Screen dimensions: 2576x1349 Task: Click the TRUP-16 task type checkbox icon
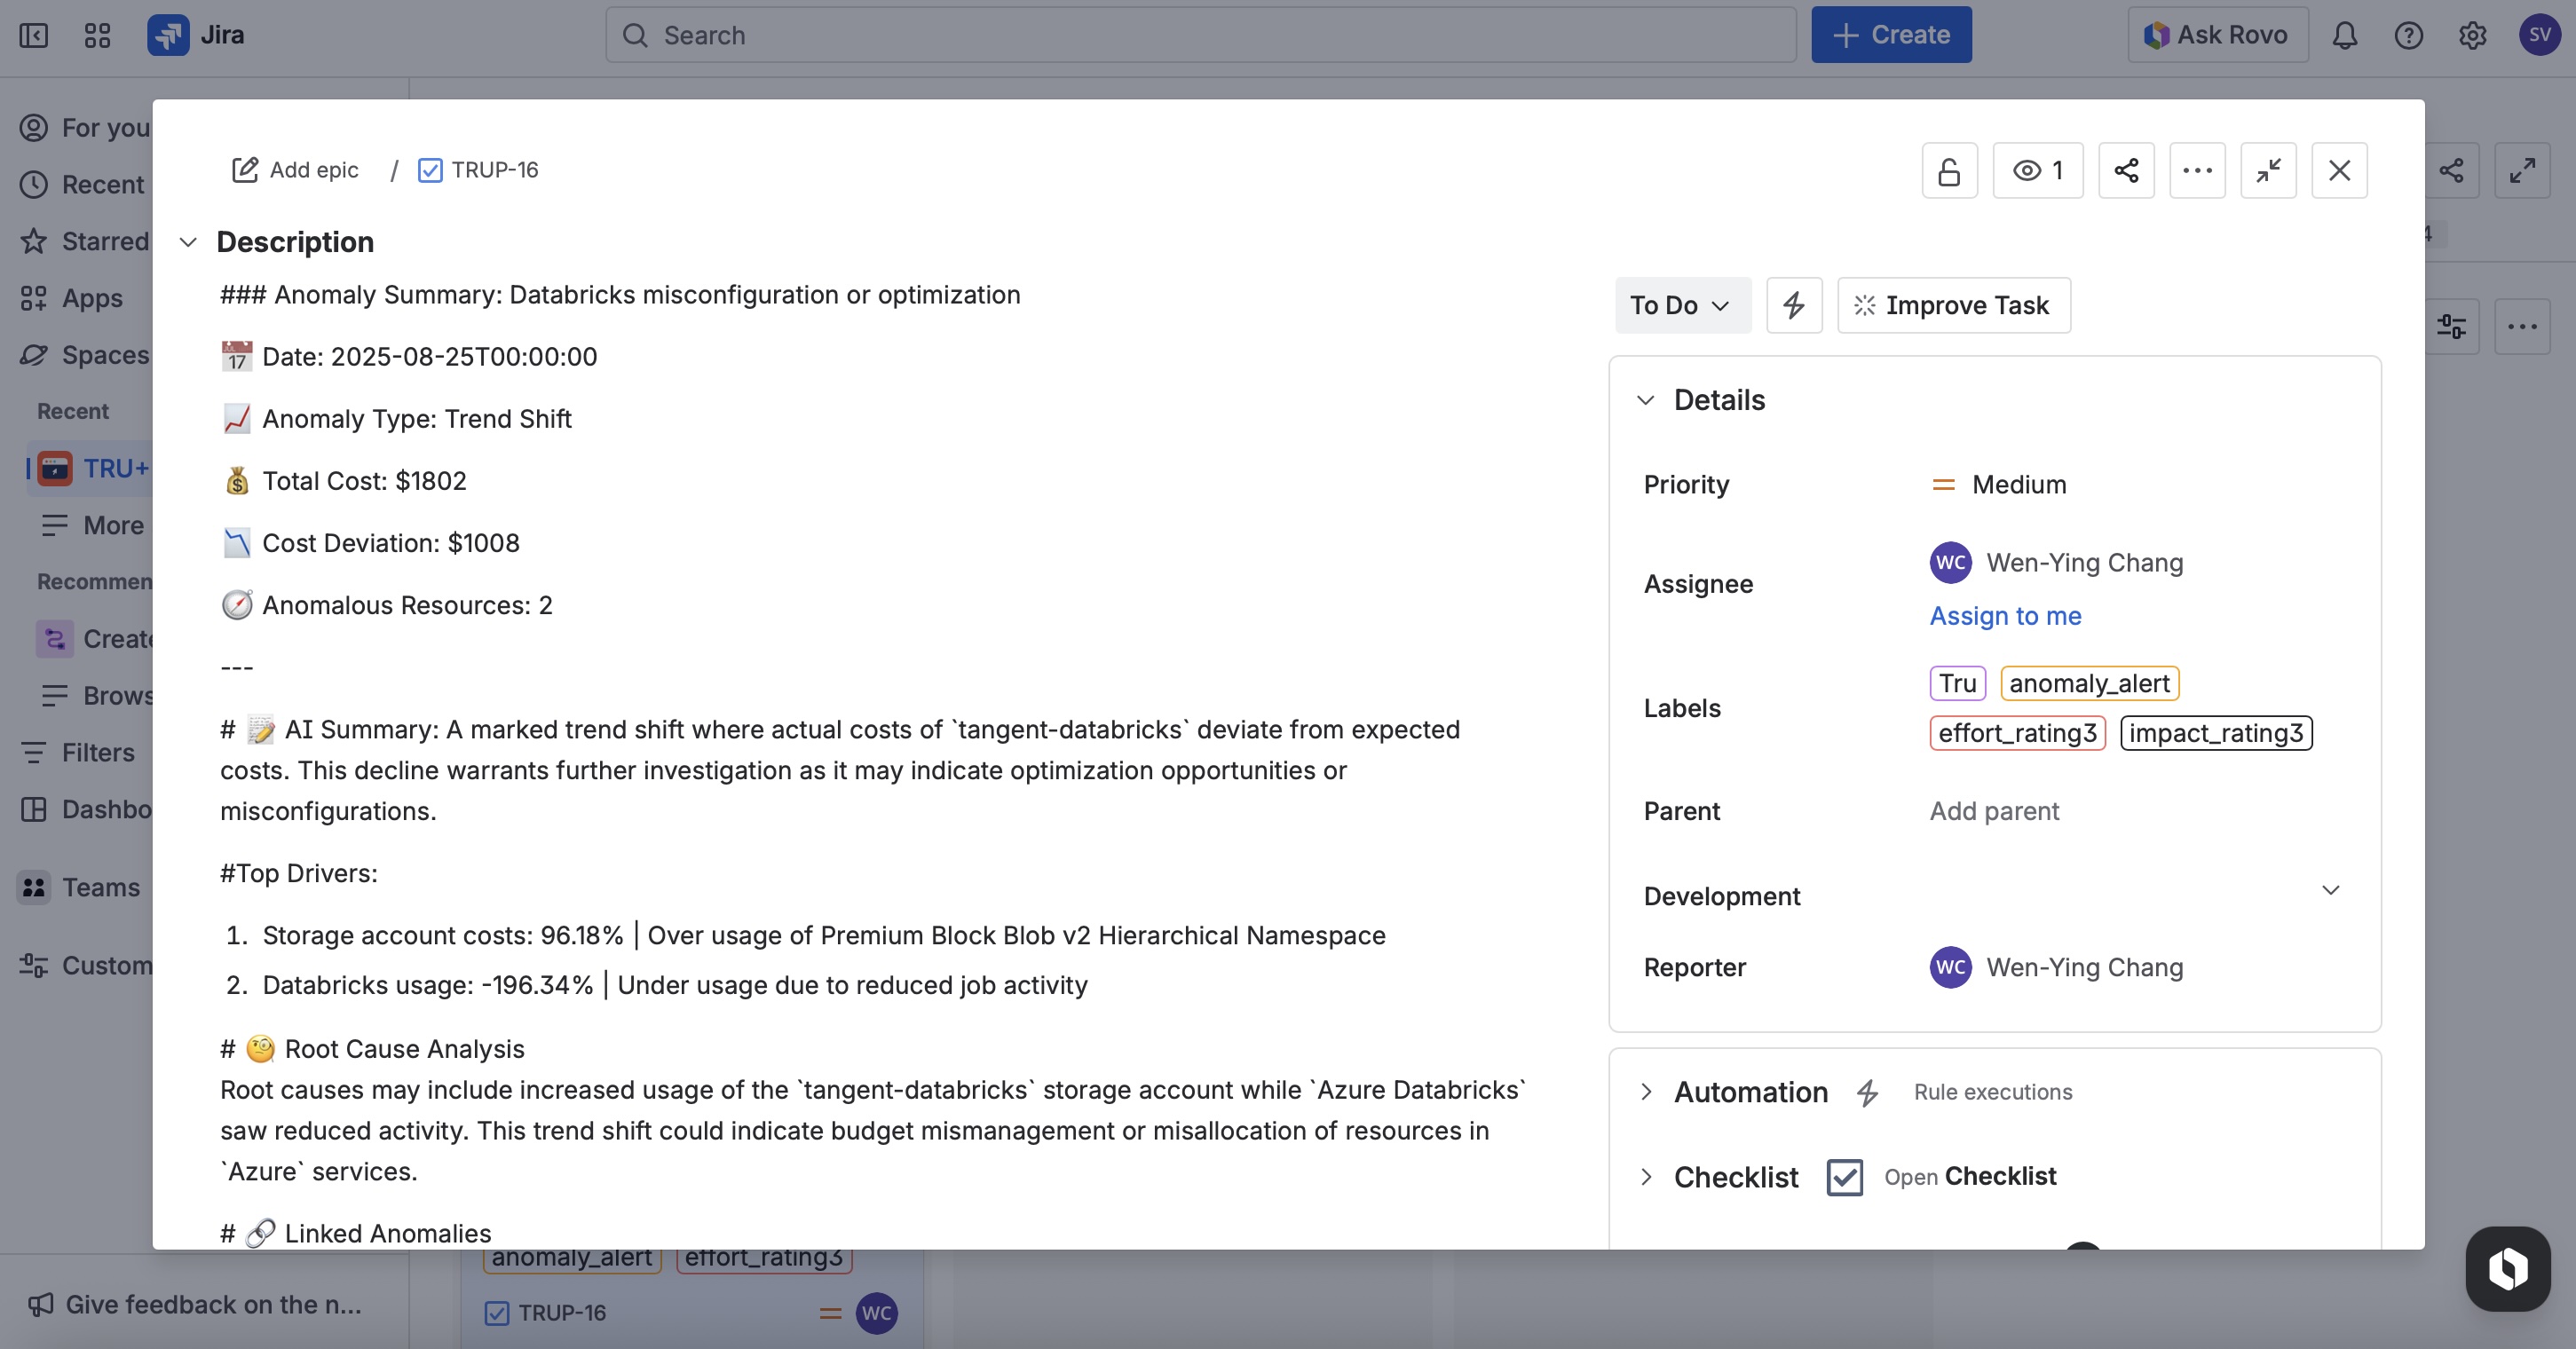click(x=430, y=170)
